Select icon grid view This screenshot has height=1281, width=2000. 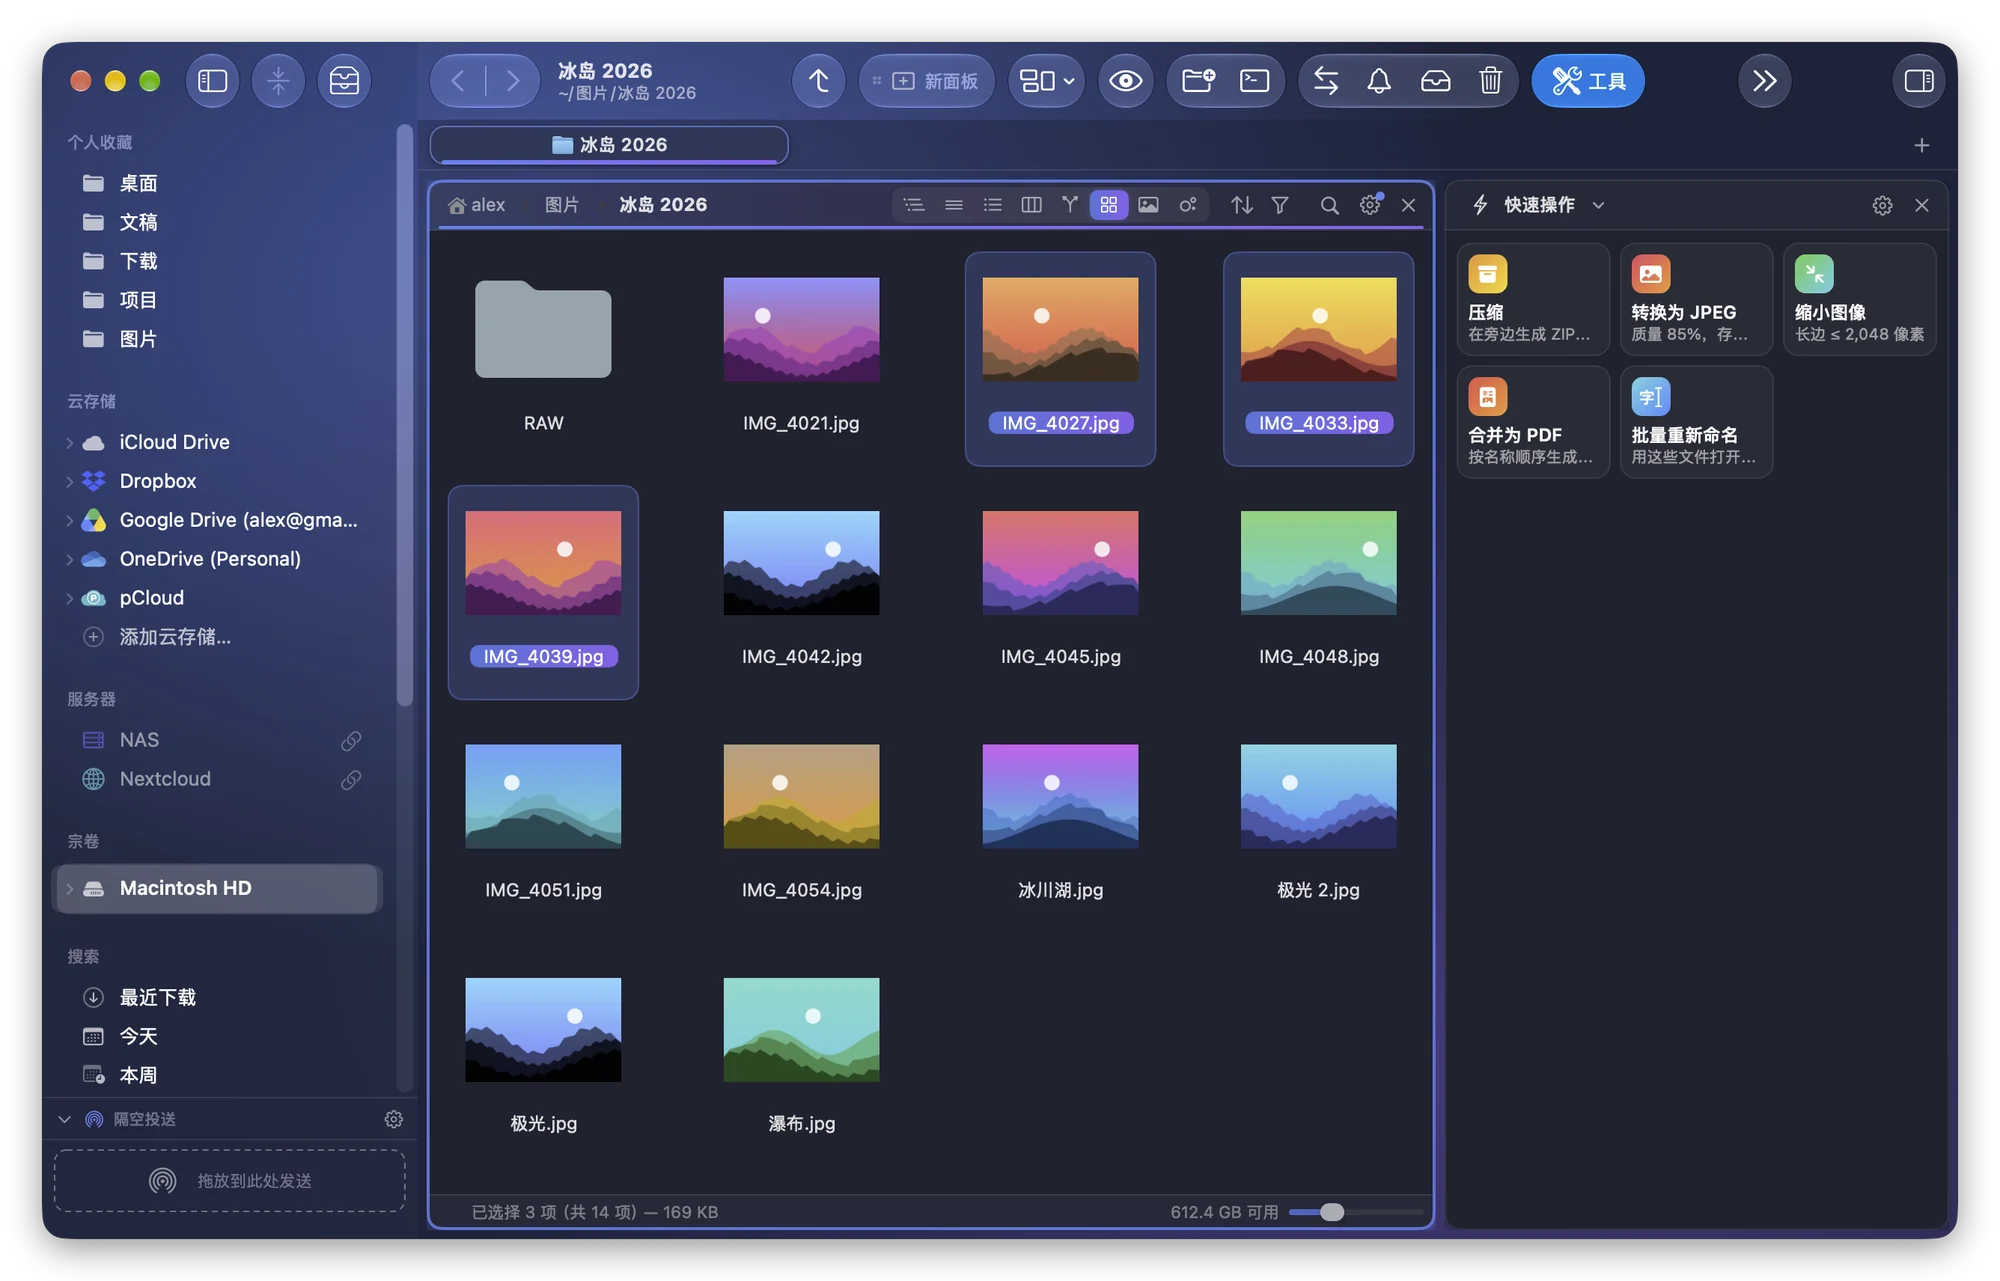point(1109,205)
